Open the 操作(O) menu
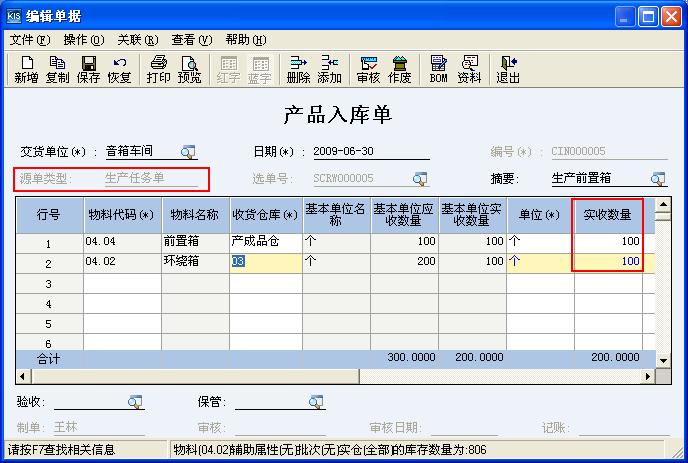This screenshot has height=463, width=688. tap(84, 40)
